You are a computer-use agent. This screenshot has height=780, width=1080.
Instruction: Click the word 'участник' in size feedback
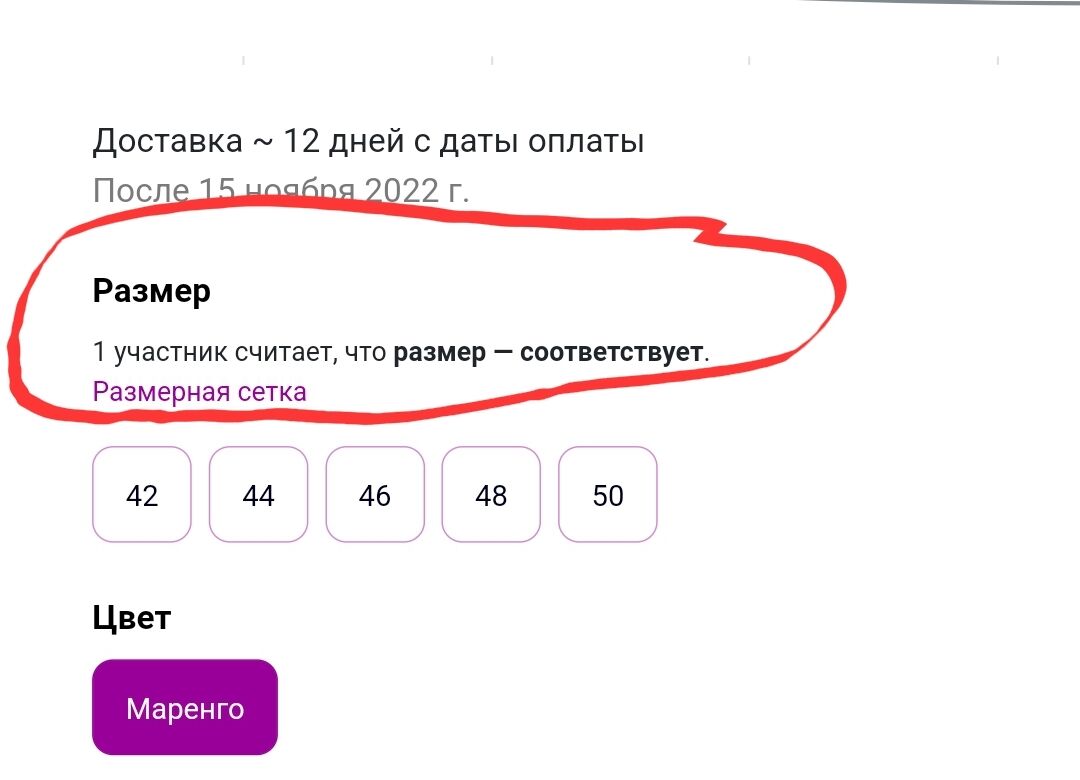[170, 352]
